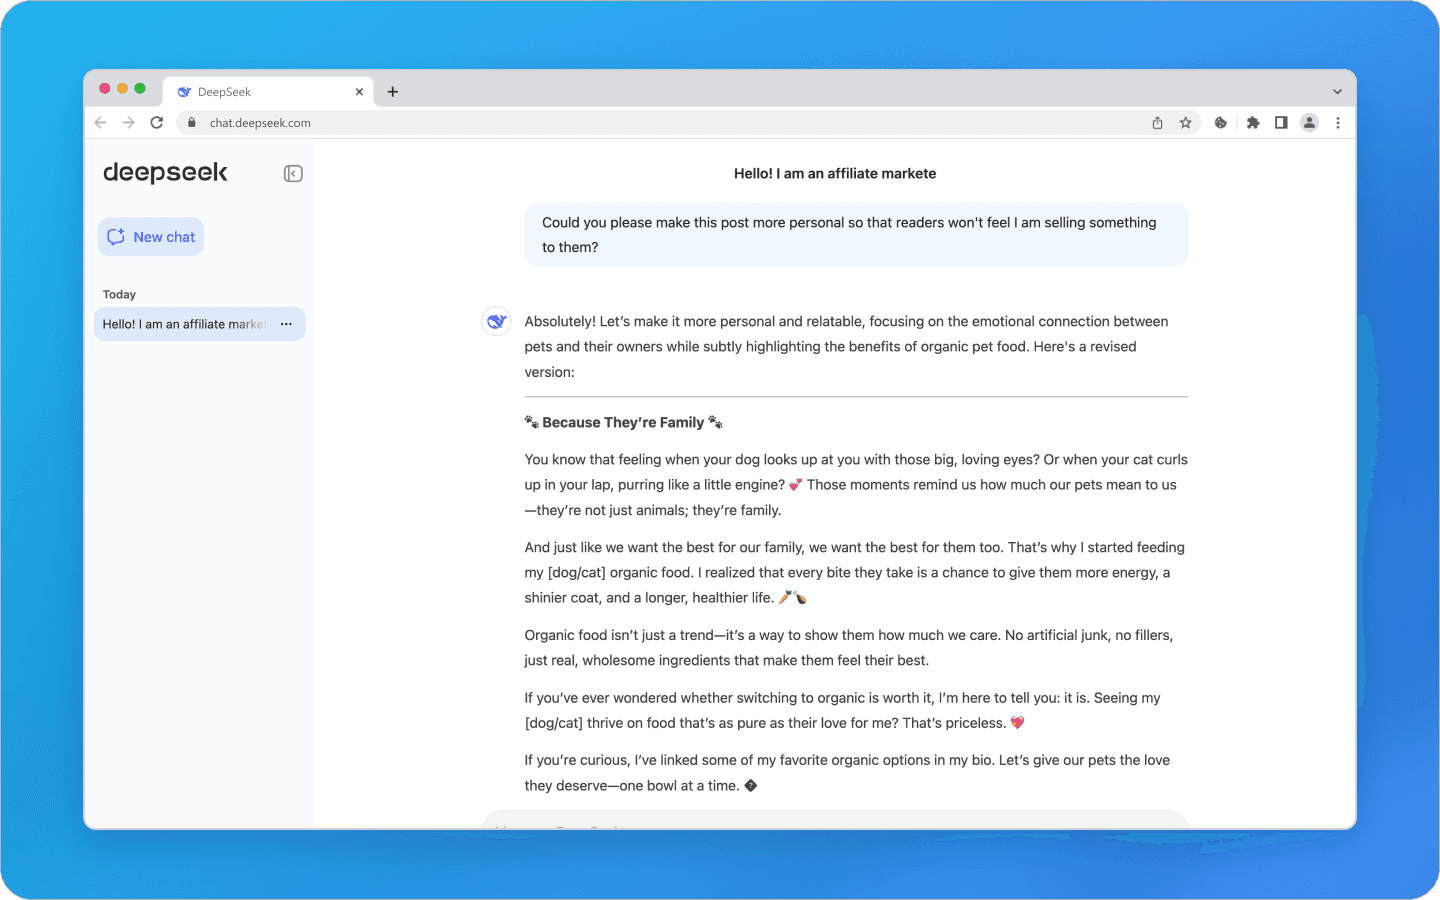
Task: Open a new browser tab
Action: click(x=393, y=92)
